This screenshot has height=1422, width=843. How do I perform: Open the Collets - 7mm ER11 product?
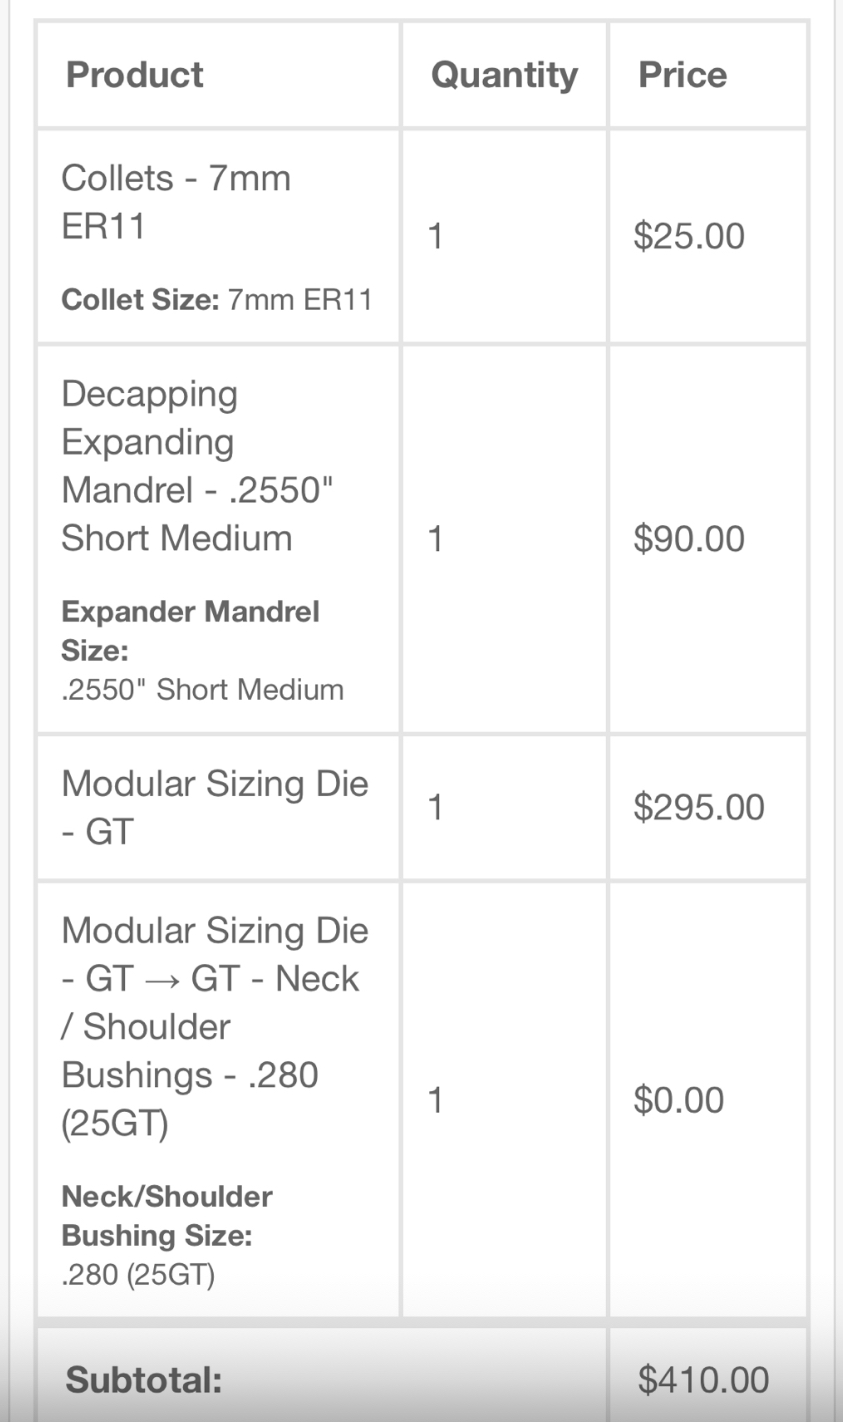176,202
